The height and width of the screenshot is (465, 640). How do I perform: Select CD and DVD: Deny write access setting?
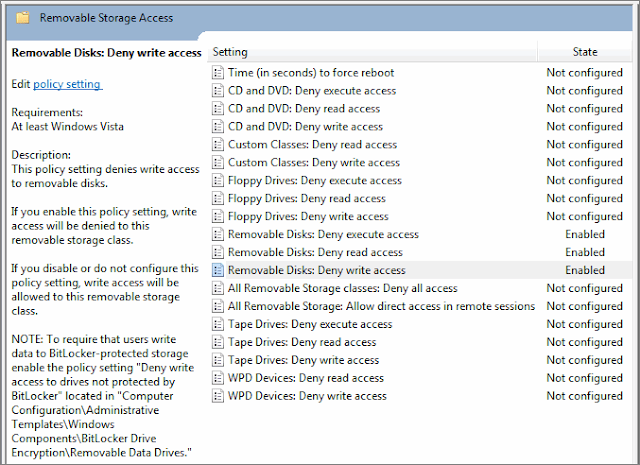(305, 127)
